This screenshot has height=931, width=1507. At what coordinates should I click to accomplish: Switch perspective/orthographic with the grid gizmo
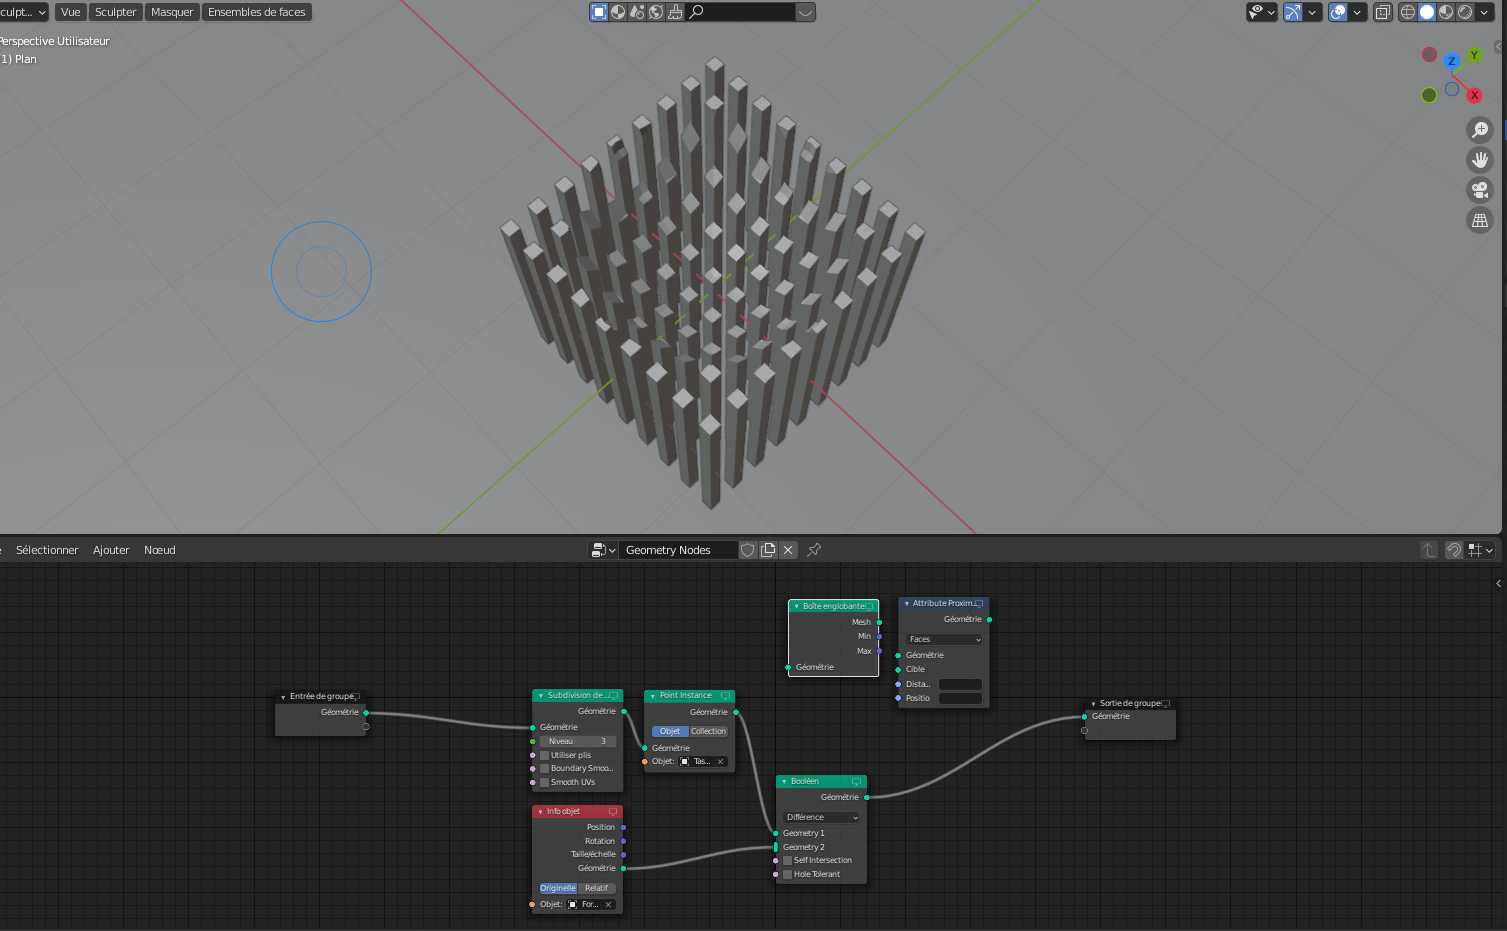(1480, 220)
